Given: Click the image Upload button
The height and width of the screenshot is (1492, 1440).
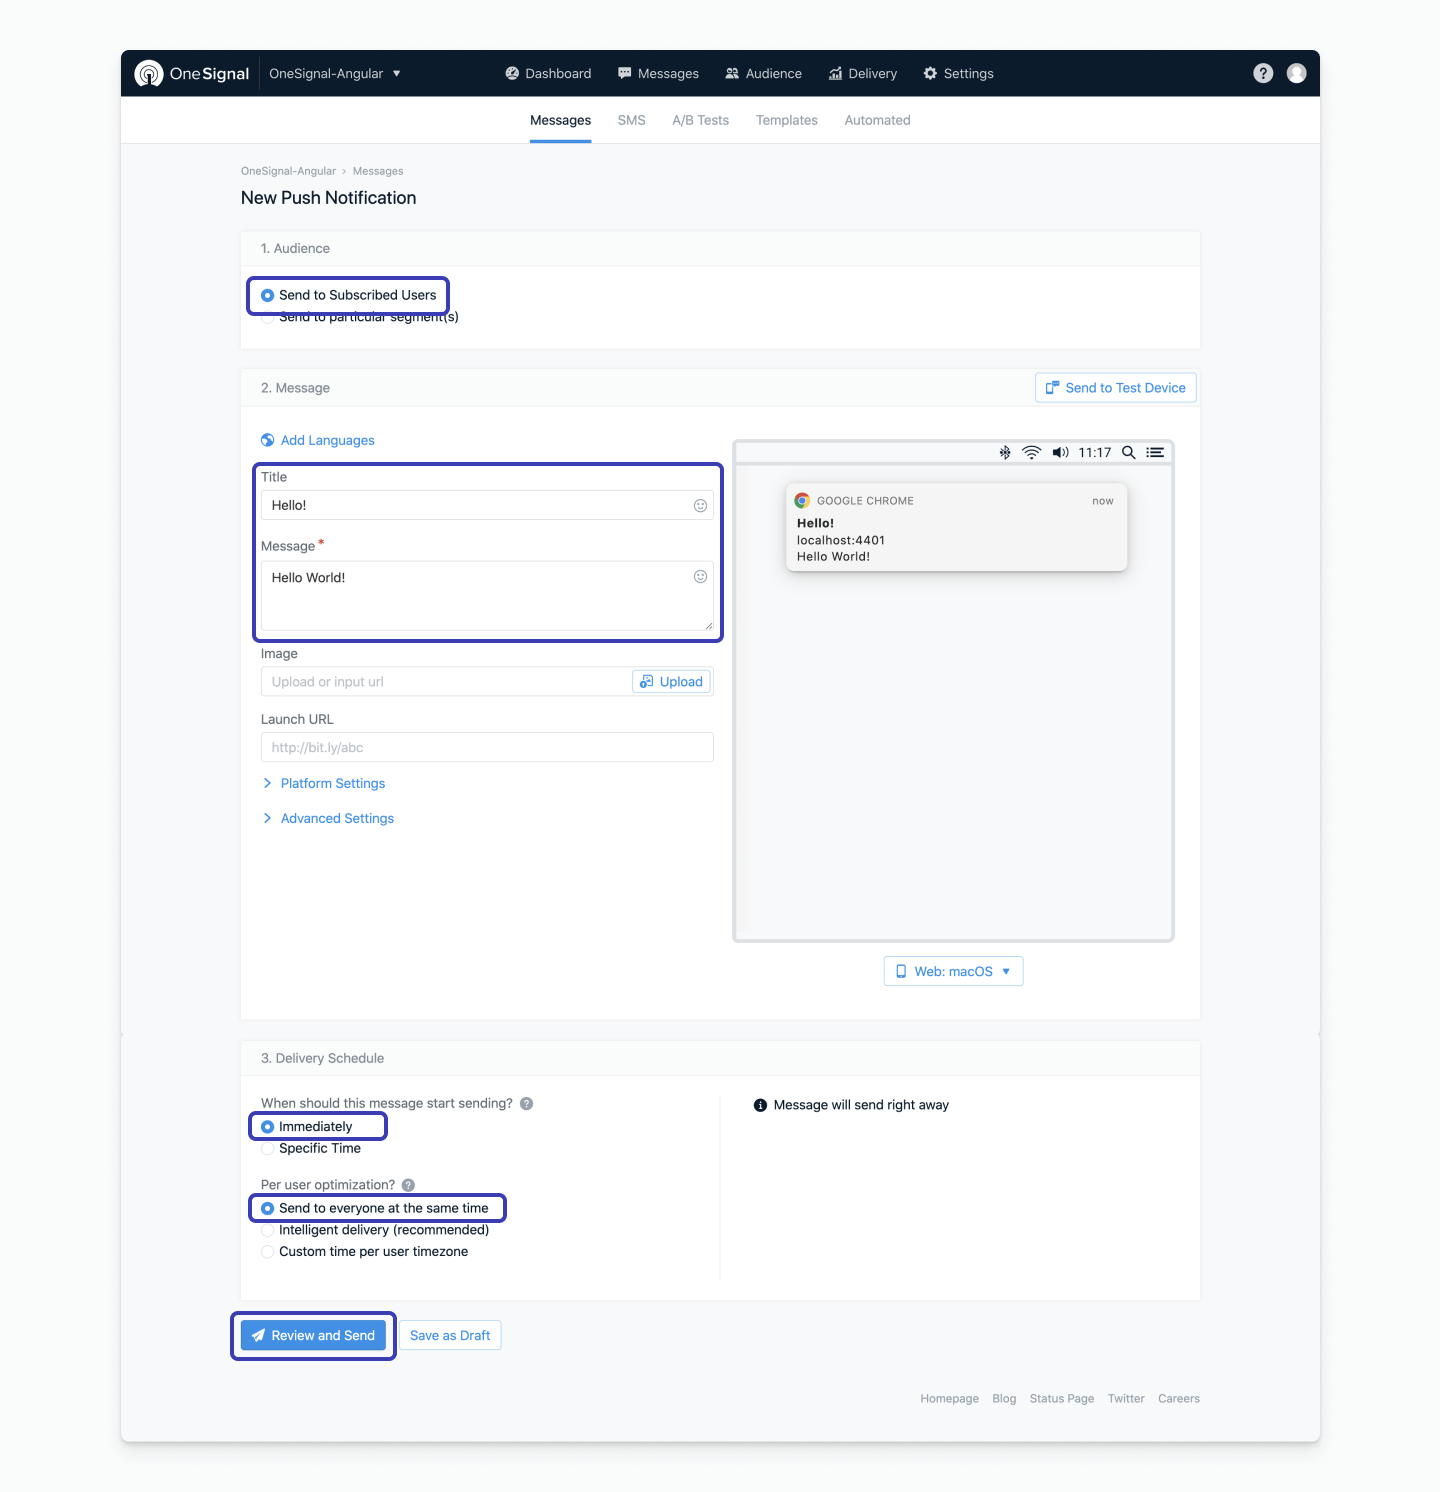Looking at the screenshot, I should pos(672,682).
